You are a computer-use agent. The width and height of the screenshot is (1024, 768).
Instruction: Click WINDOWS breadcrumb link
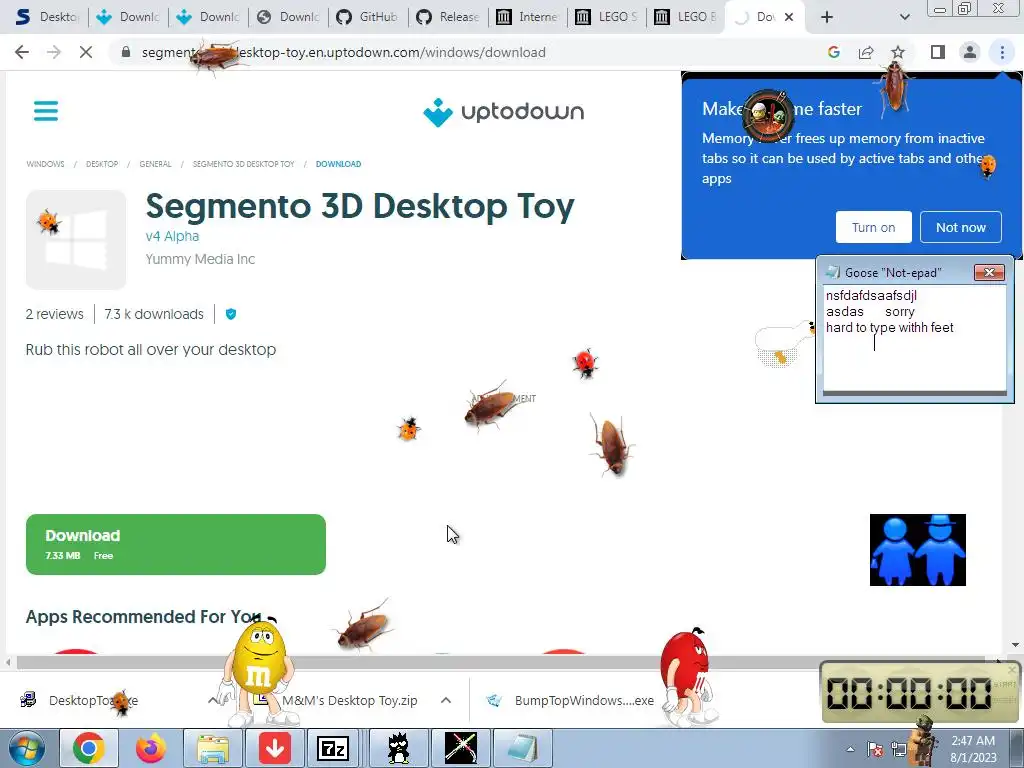click(45, 164)
